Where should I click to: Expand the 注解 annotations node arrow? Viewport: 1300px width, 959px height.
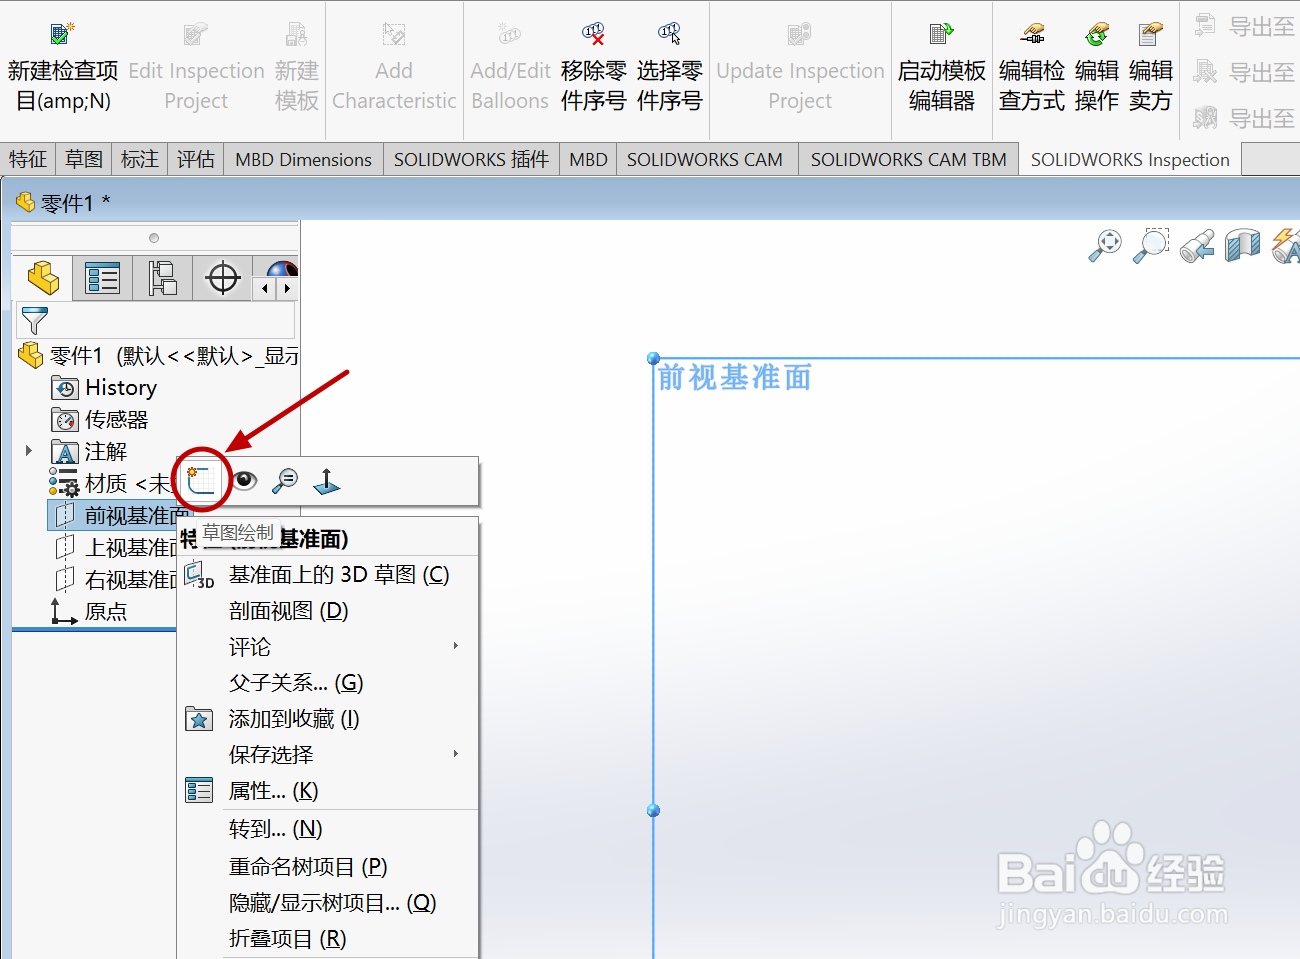29,451
